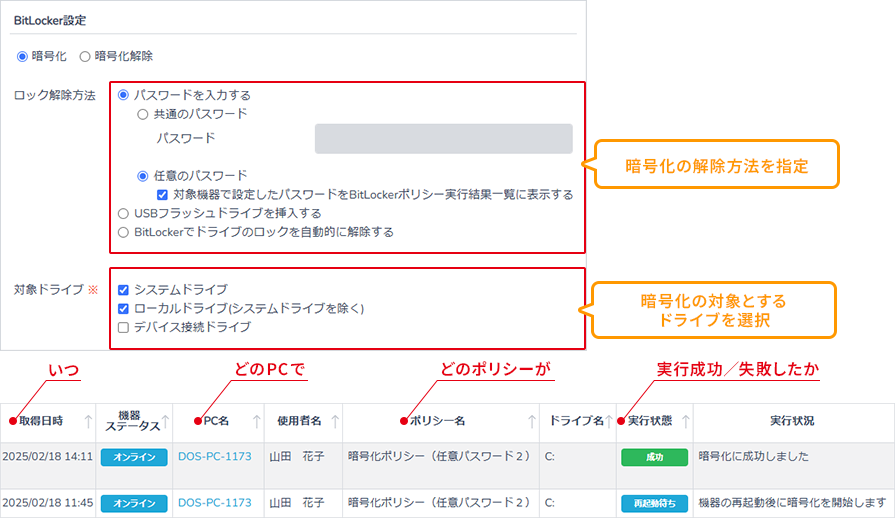This screenshot has height=518, width=895.
Task: Click the 使用者名 column header label
Action: point(299,421)
